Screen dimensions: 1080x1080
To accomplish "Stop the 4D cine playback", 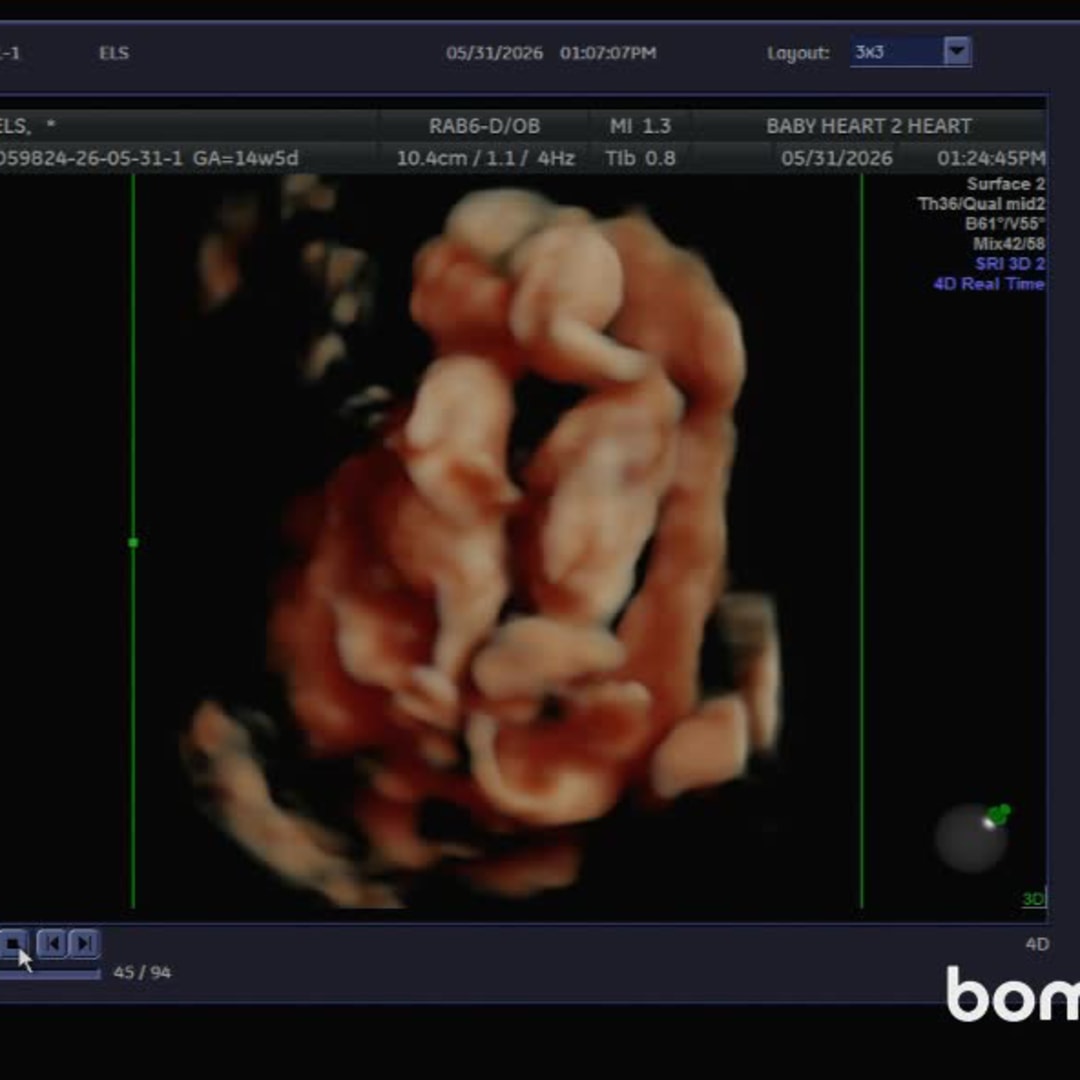I will pos(13,943).
